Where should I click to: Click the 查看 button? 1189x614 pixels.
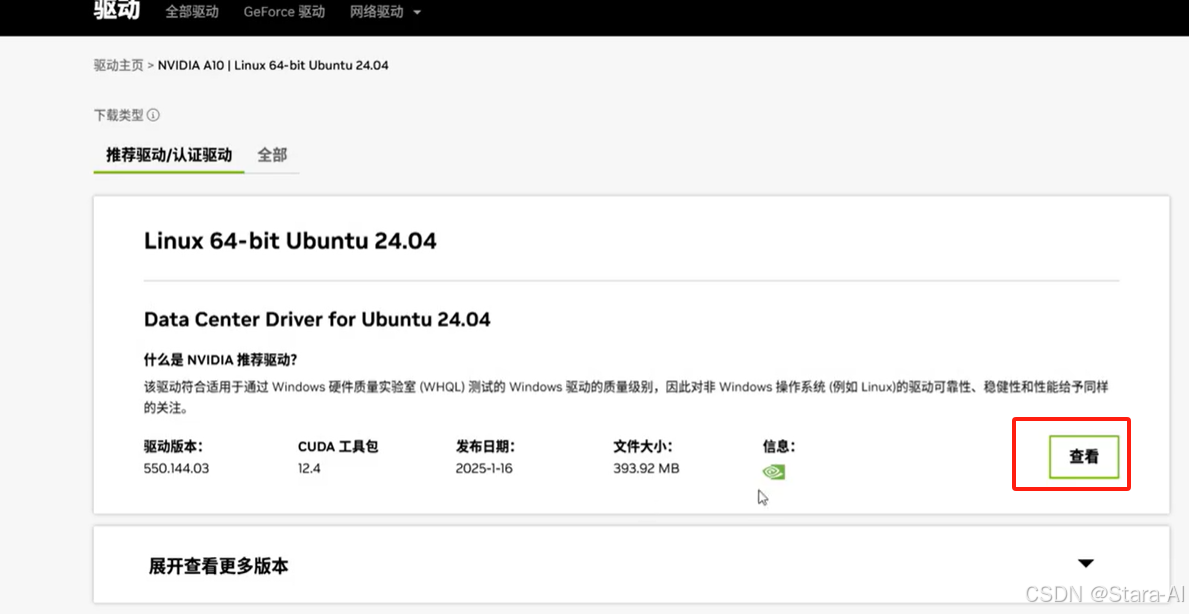point(1084,457)
